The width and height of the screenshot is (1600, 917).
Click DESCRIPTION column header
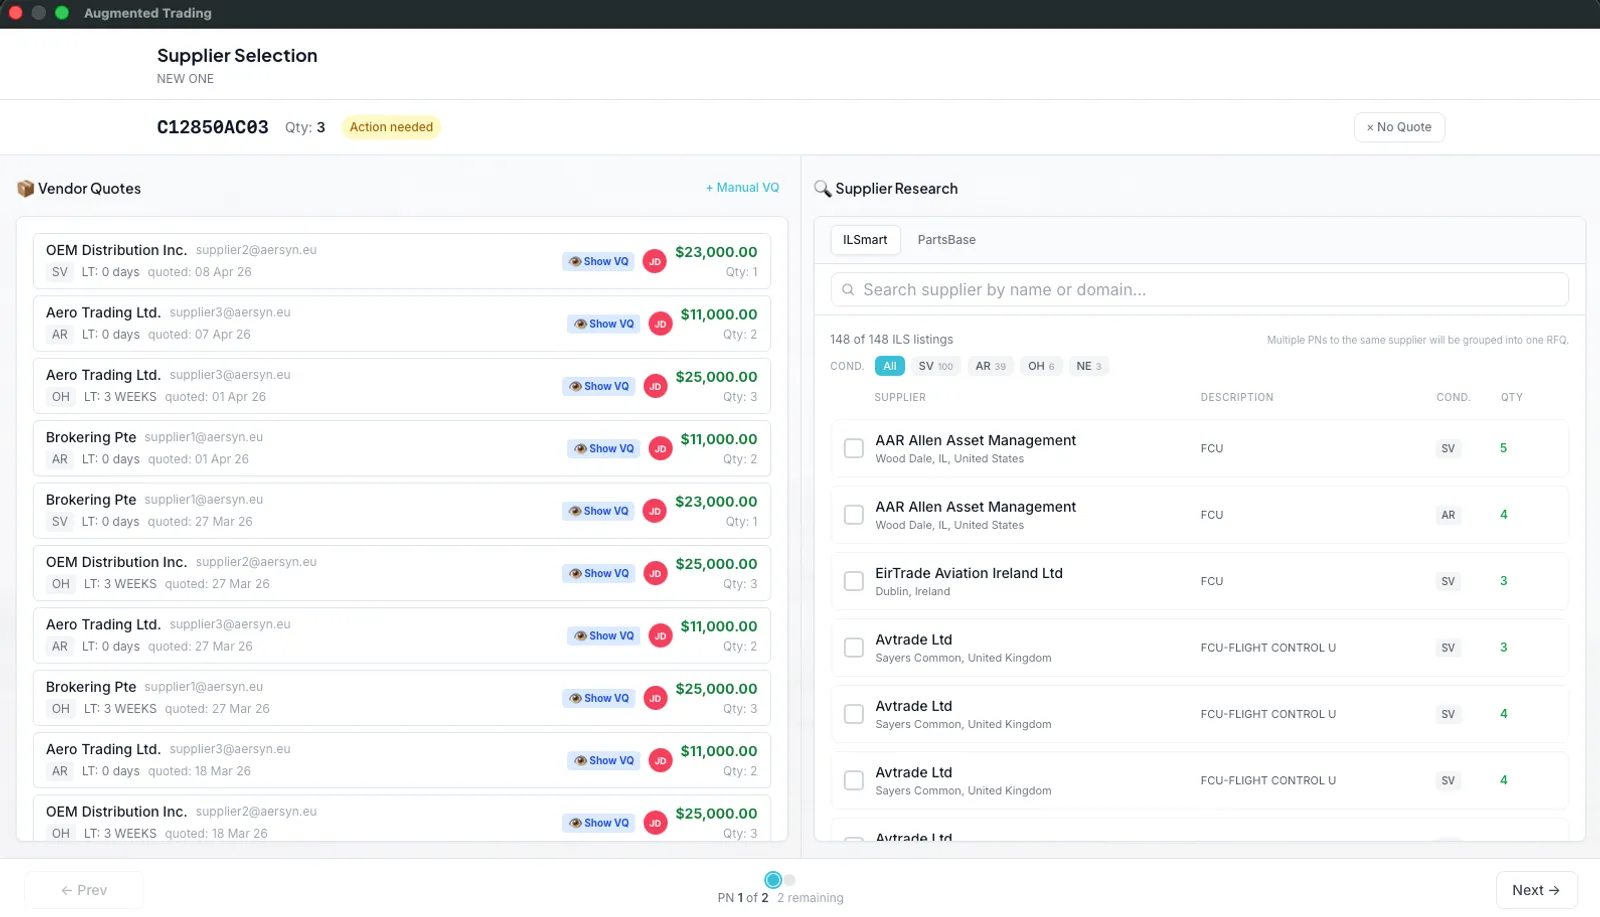(1237, 397)
